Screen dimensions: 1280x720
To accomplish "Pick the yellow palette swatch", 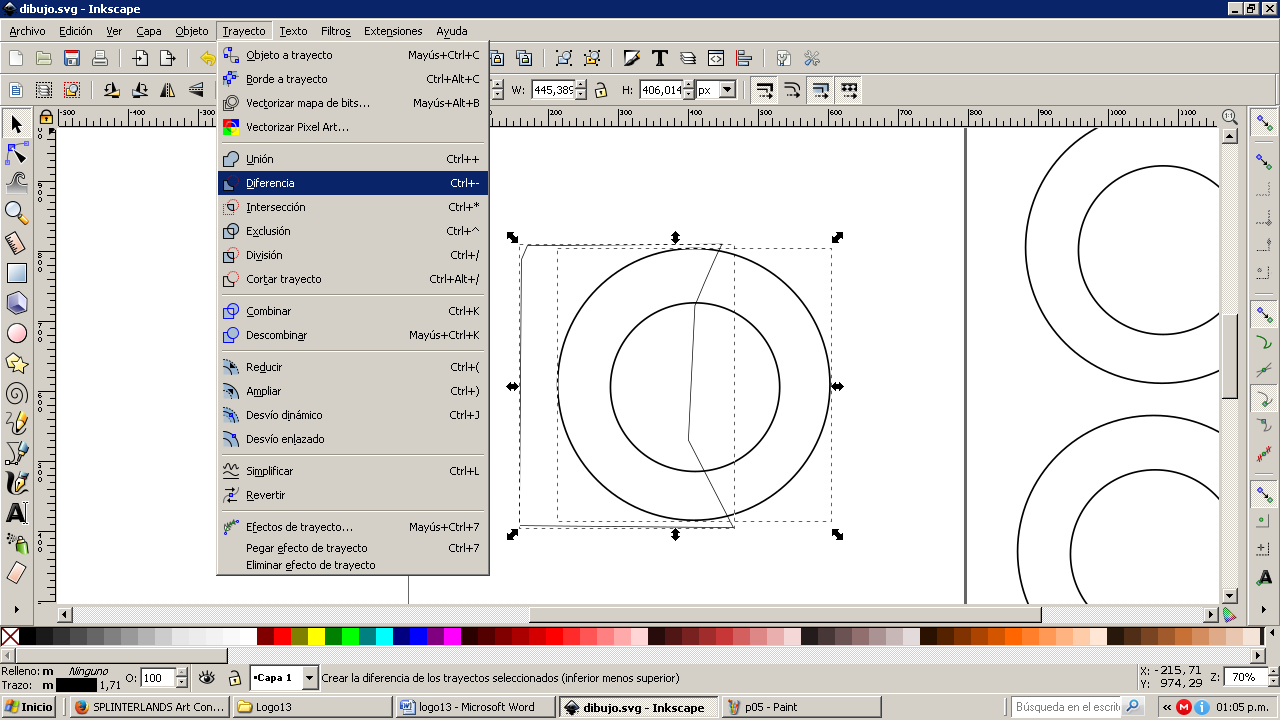I will 316,636.
